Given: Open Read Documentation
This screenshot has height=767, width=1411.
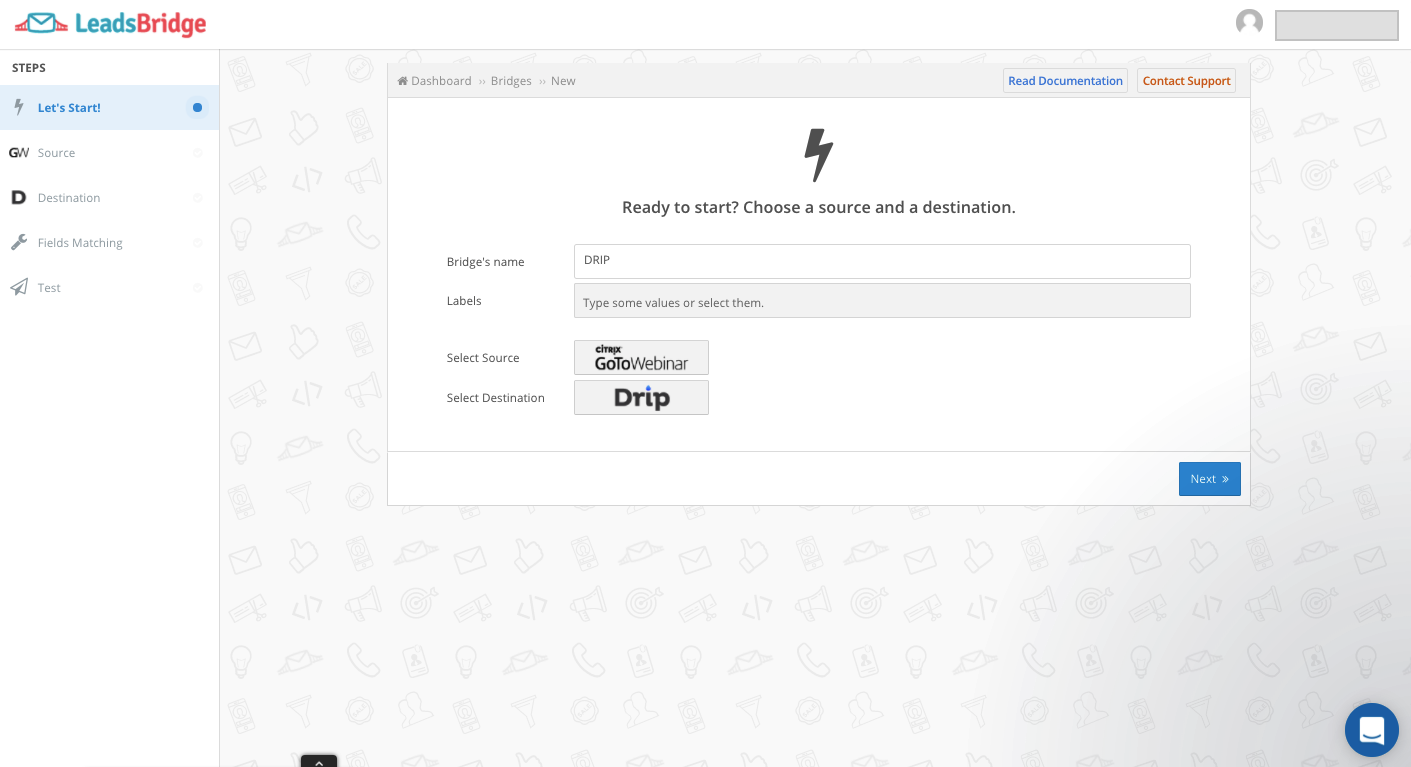Looking at the screenshot, I should [1065, 81].
